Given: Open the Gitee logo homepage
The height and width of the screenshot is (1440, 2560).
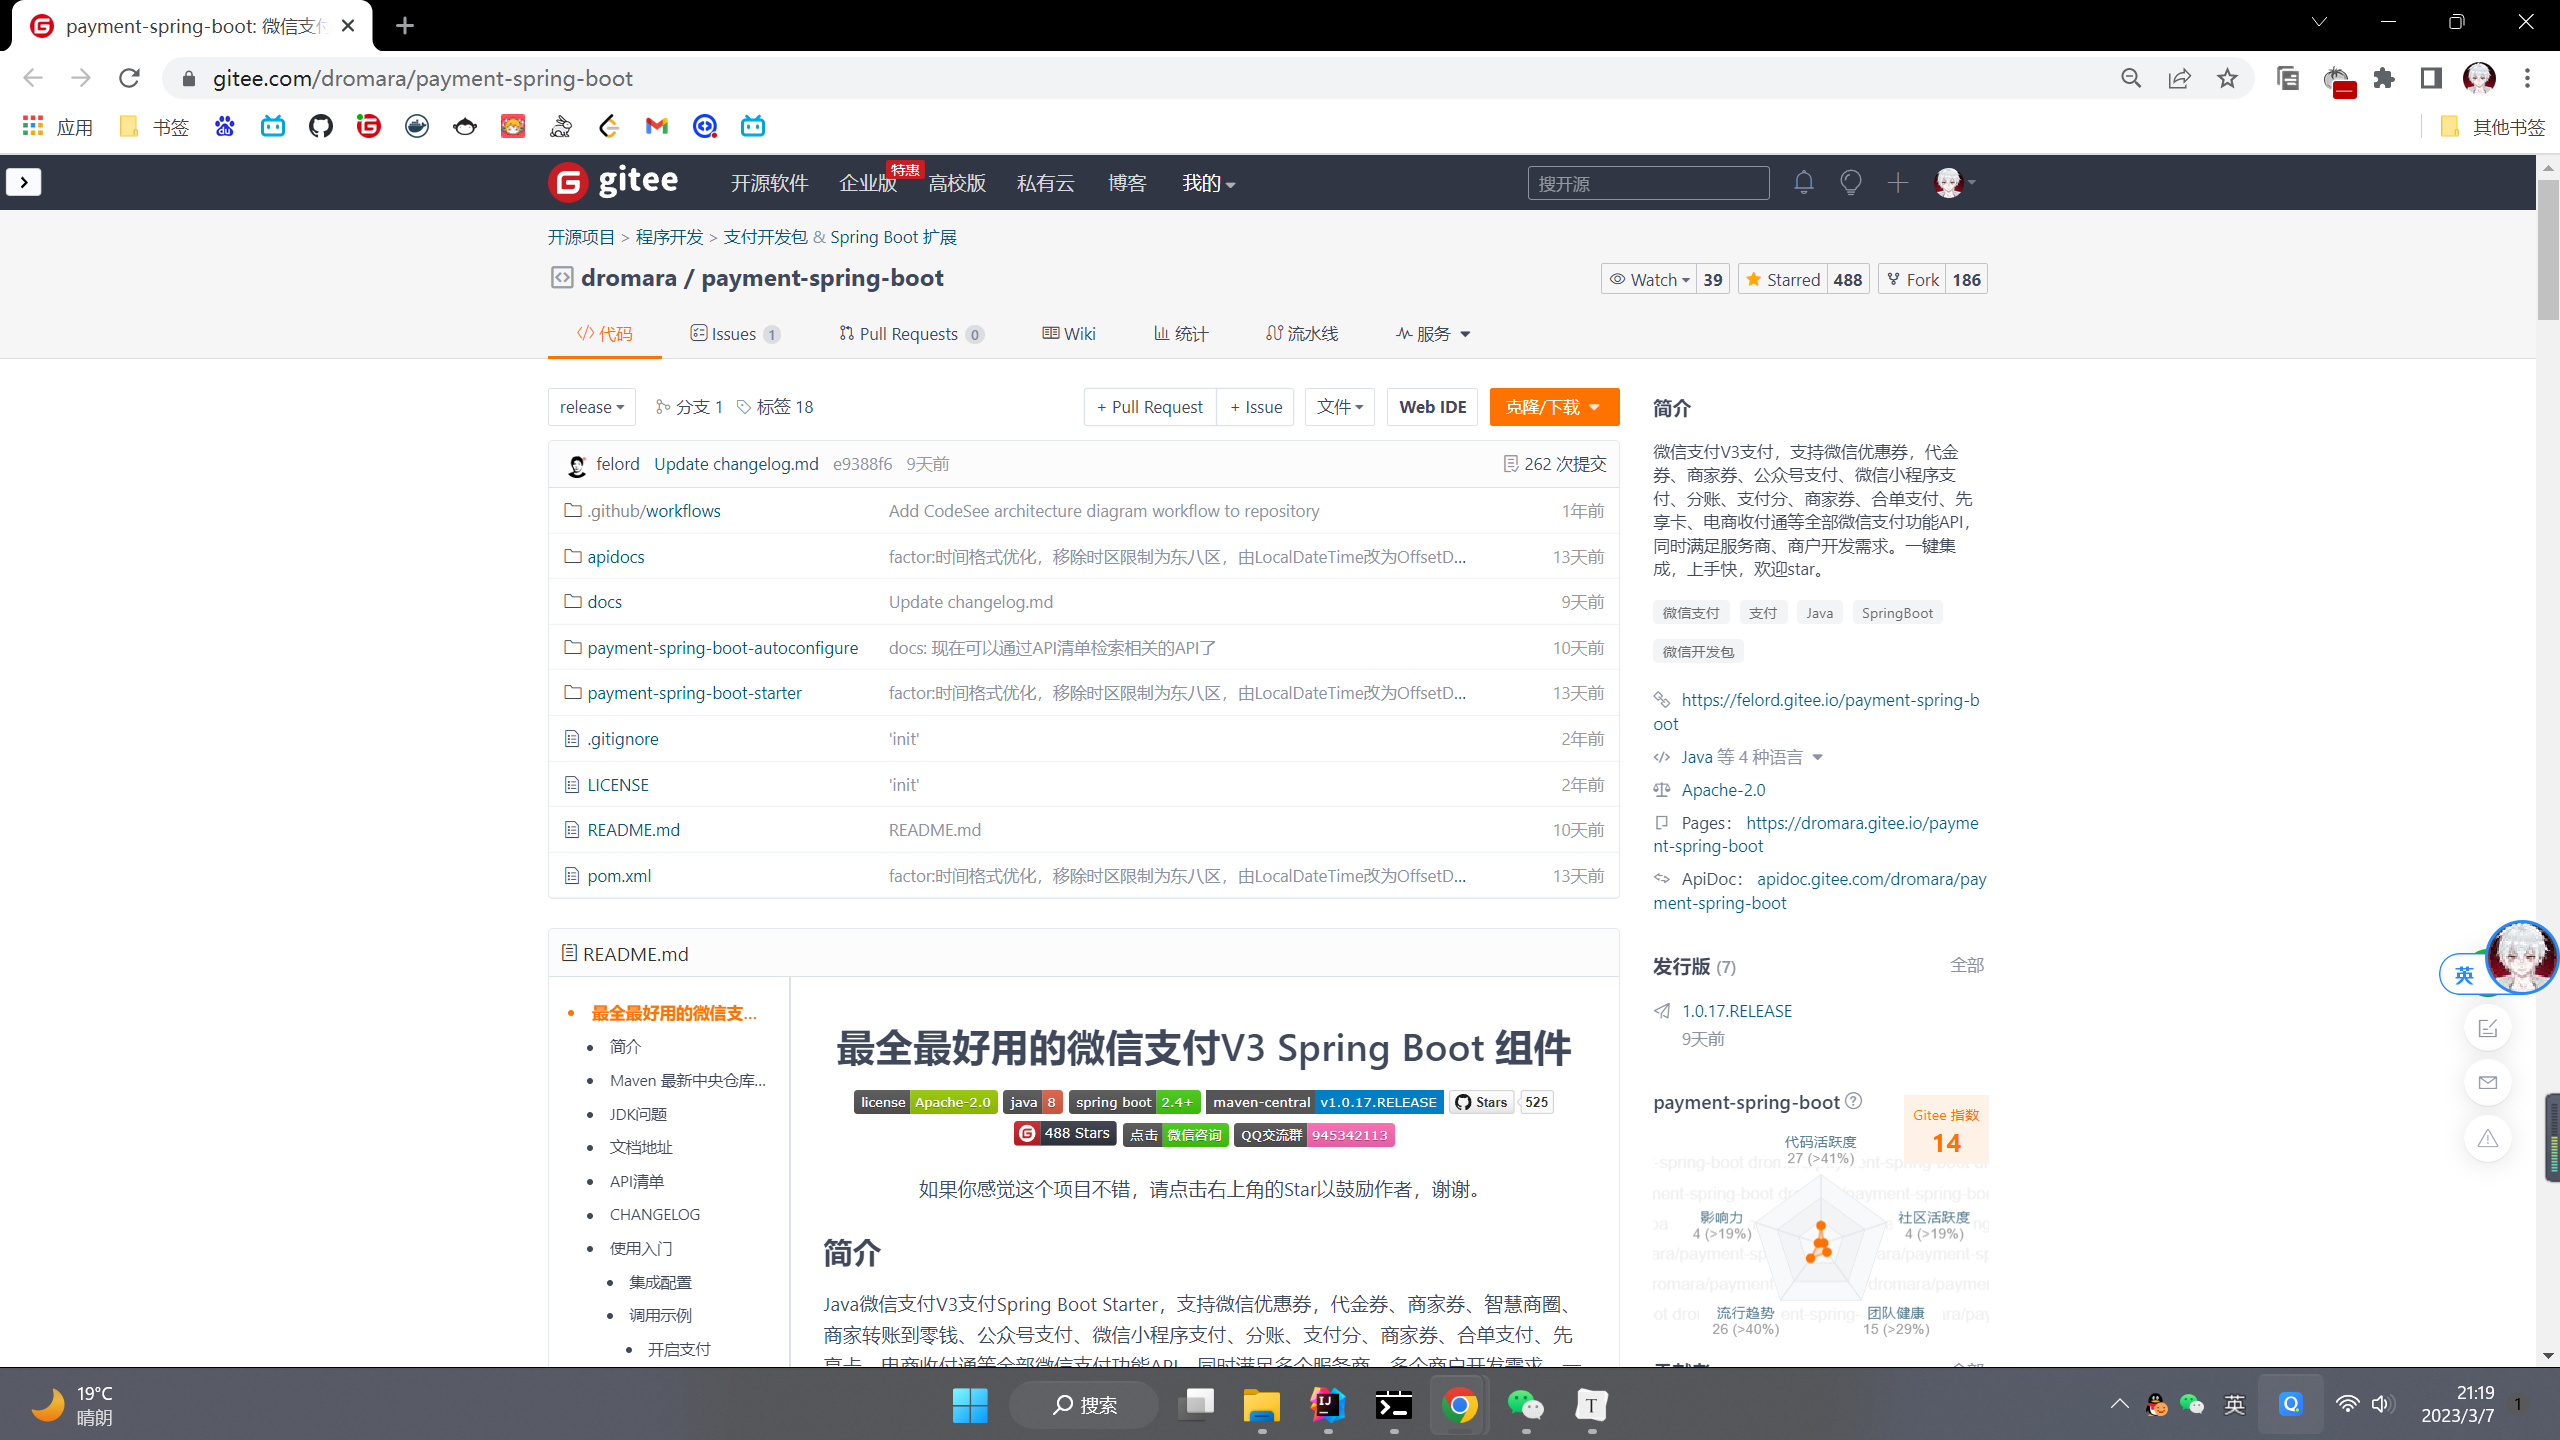Looking at the screenshot, I should 613,182.
